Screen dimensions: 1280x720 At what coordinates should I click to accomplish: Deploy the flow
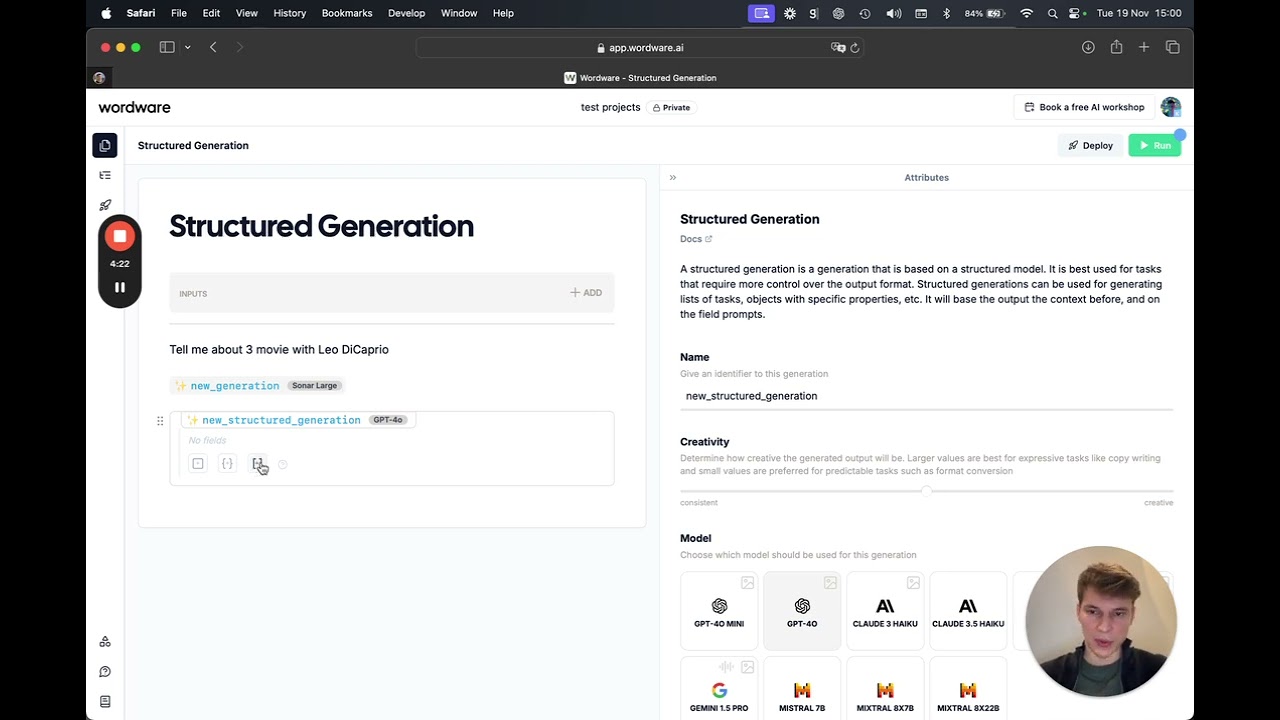tap(1090, 145)
